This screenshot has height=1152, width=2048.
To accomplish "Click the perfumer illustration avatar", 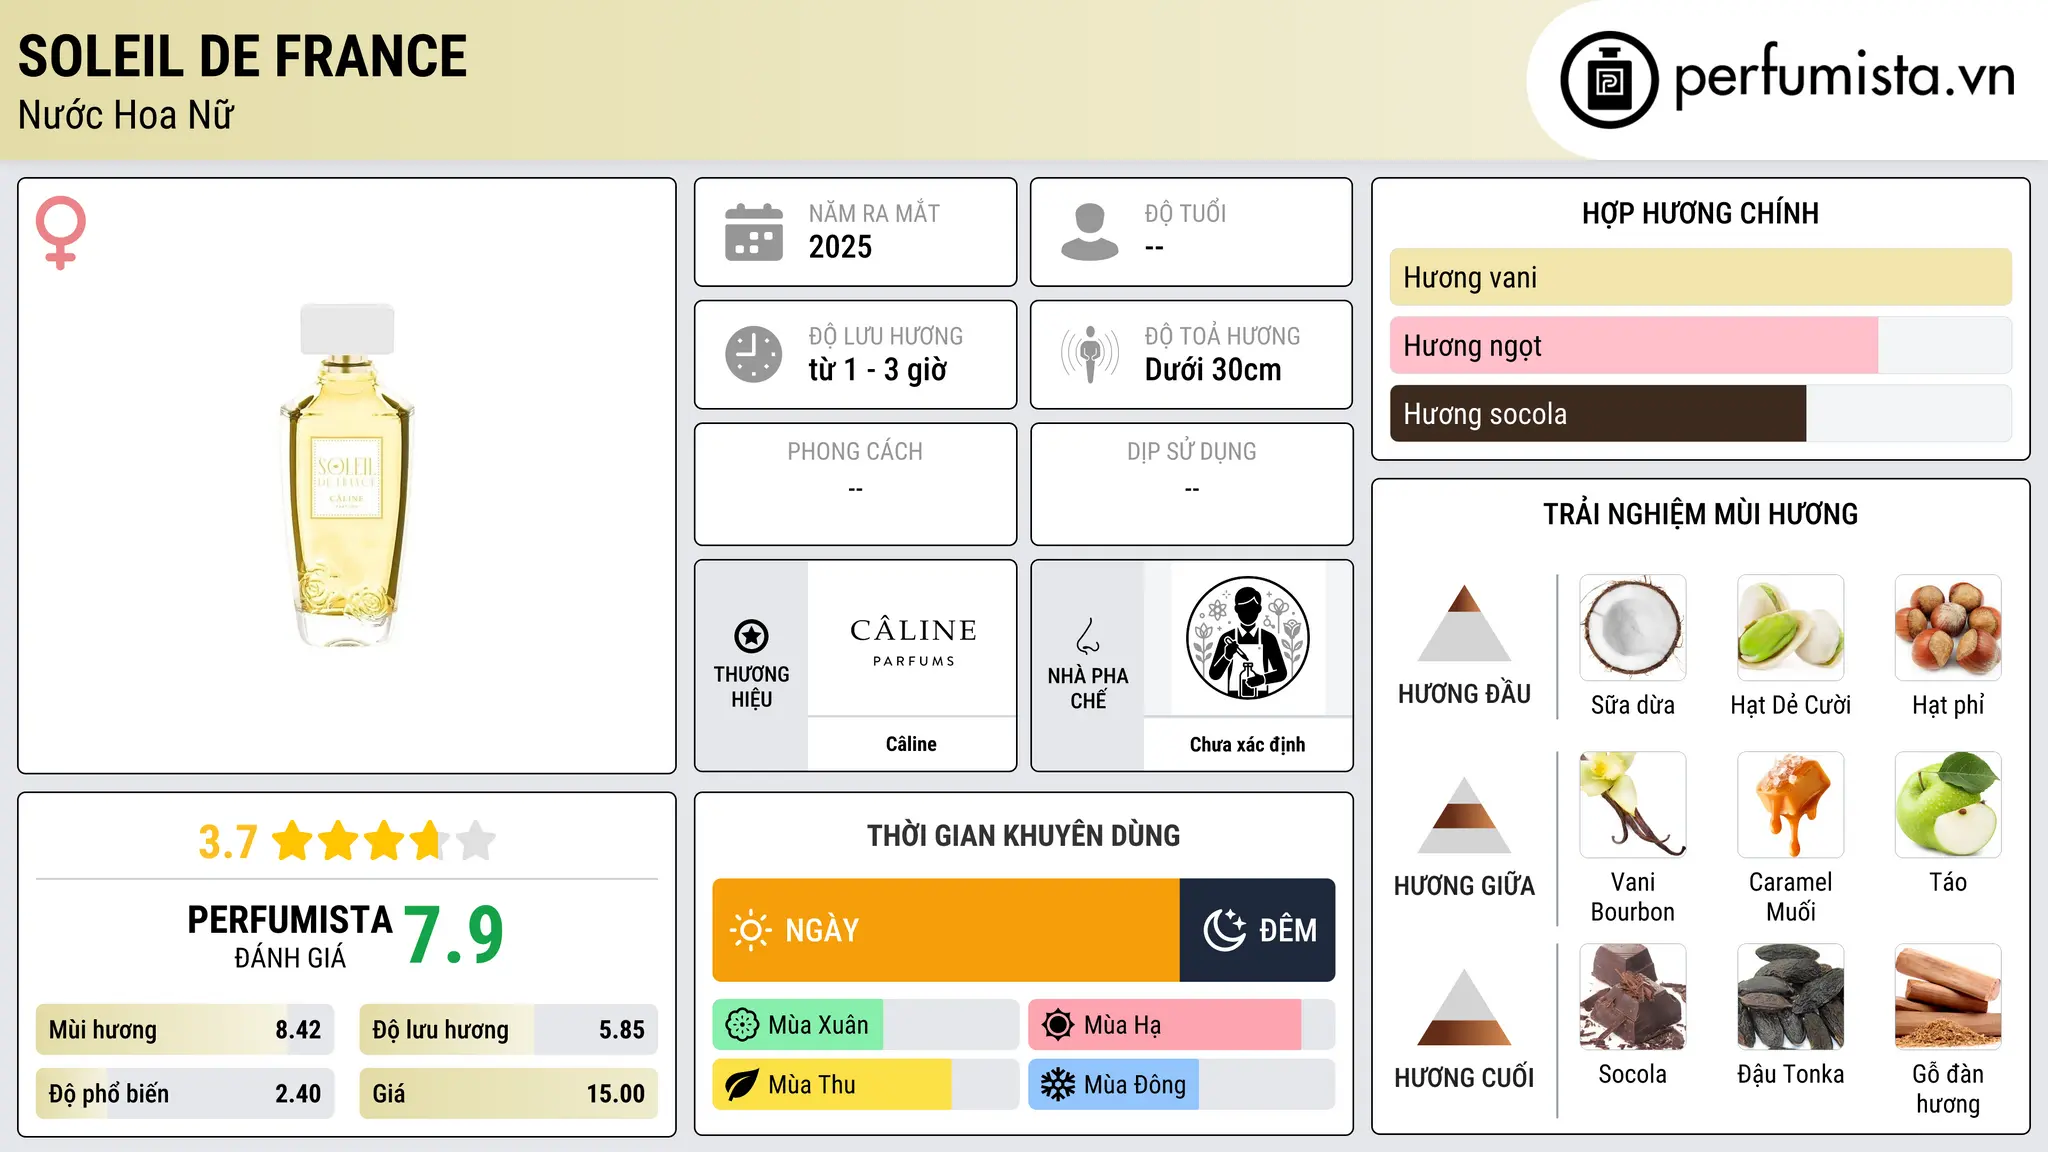I will click(1247, 638).
